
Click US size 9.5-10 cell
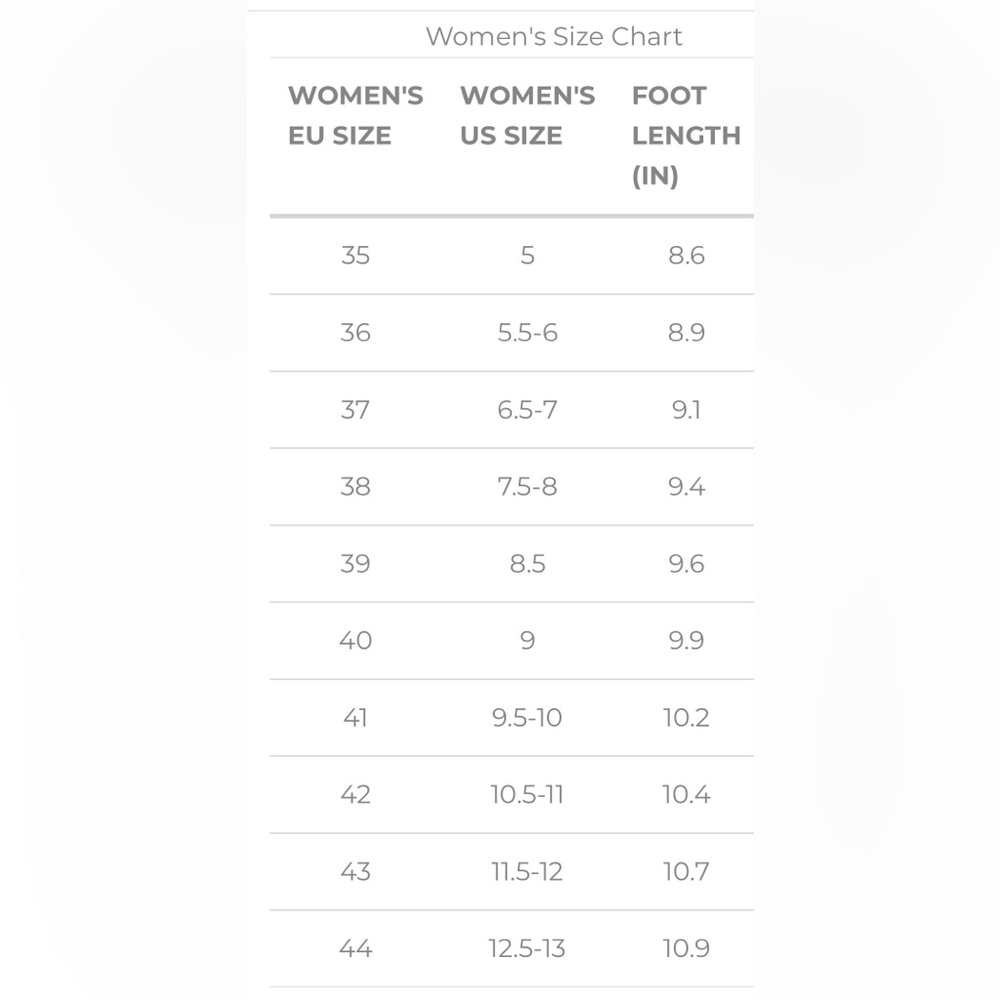pos(527,717)
